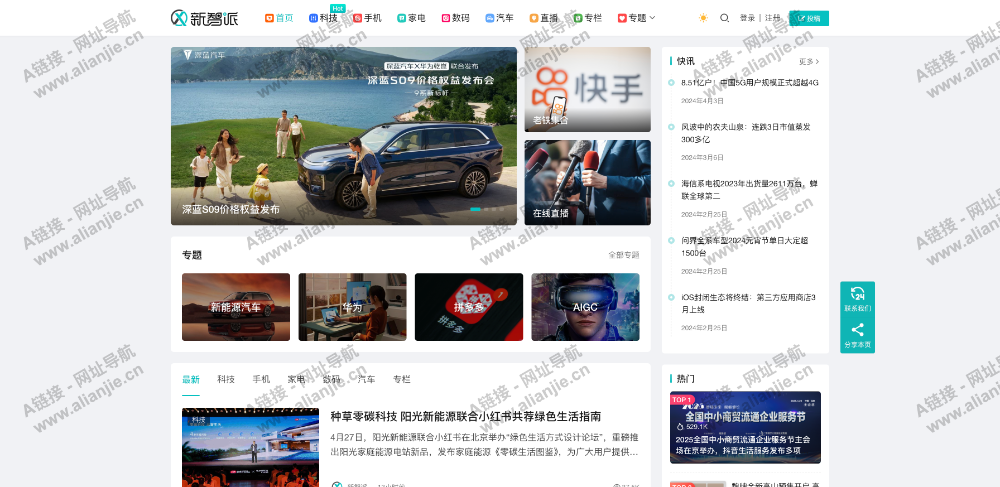The height and width of the screenshot is (487, 1000).
Task: Click the 分享本页 share icon
Action: 857,335
